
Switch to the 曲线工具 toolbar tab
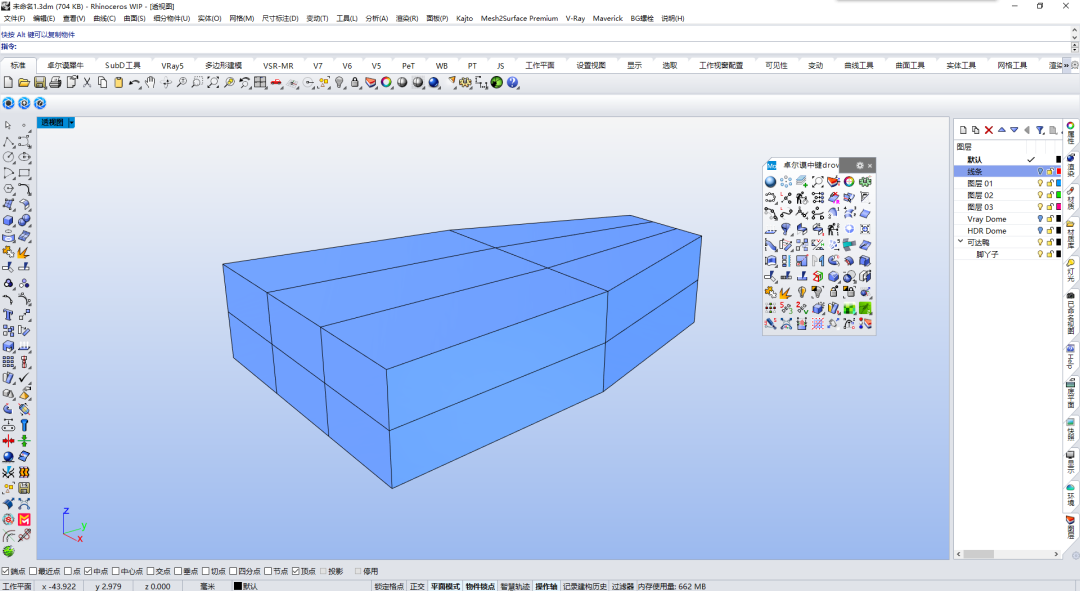(x=859, y=65)
